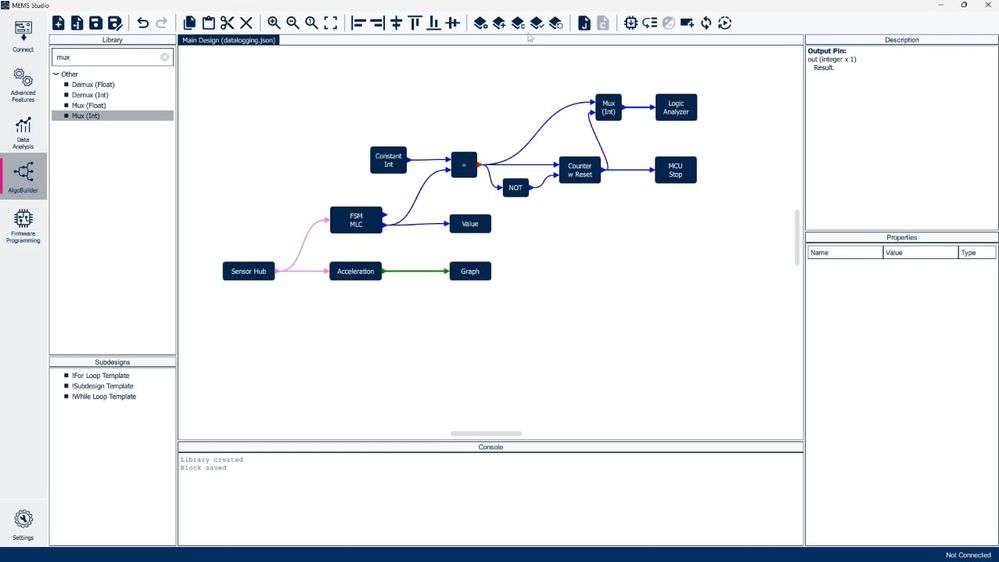Select the MCU Stop block
The image size is (999, 562).
pyautogui.click(x=675, y=170)
